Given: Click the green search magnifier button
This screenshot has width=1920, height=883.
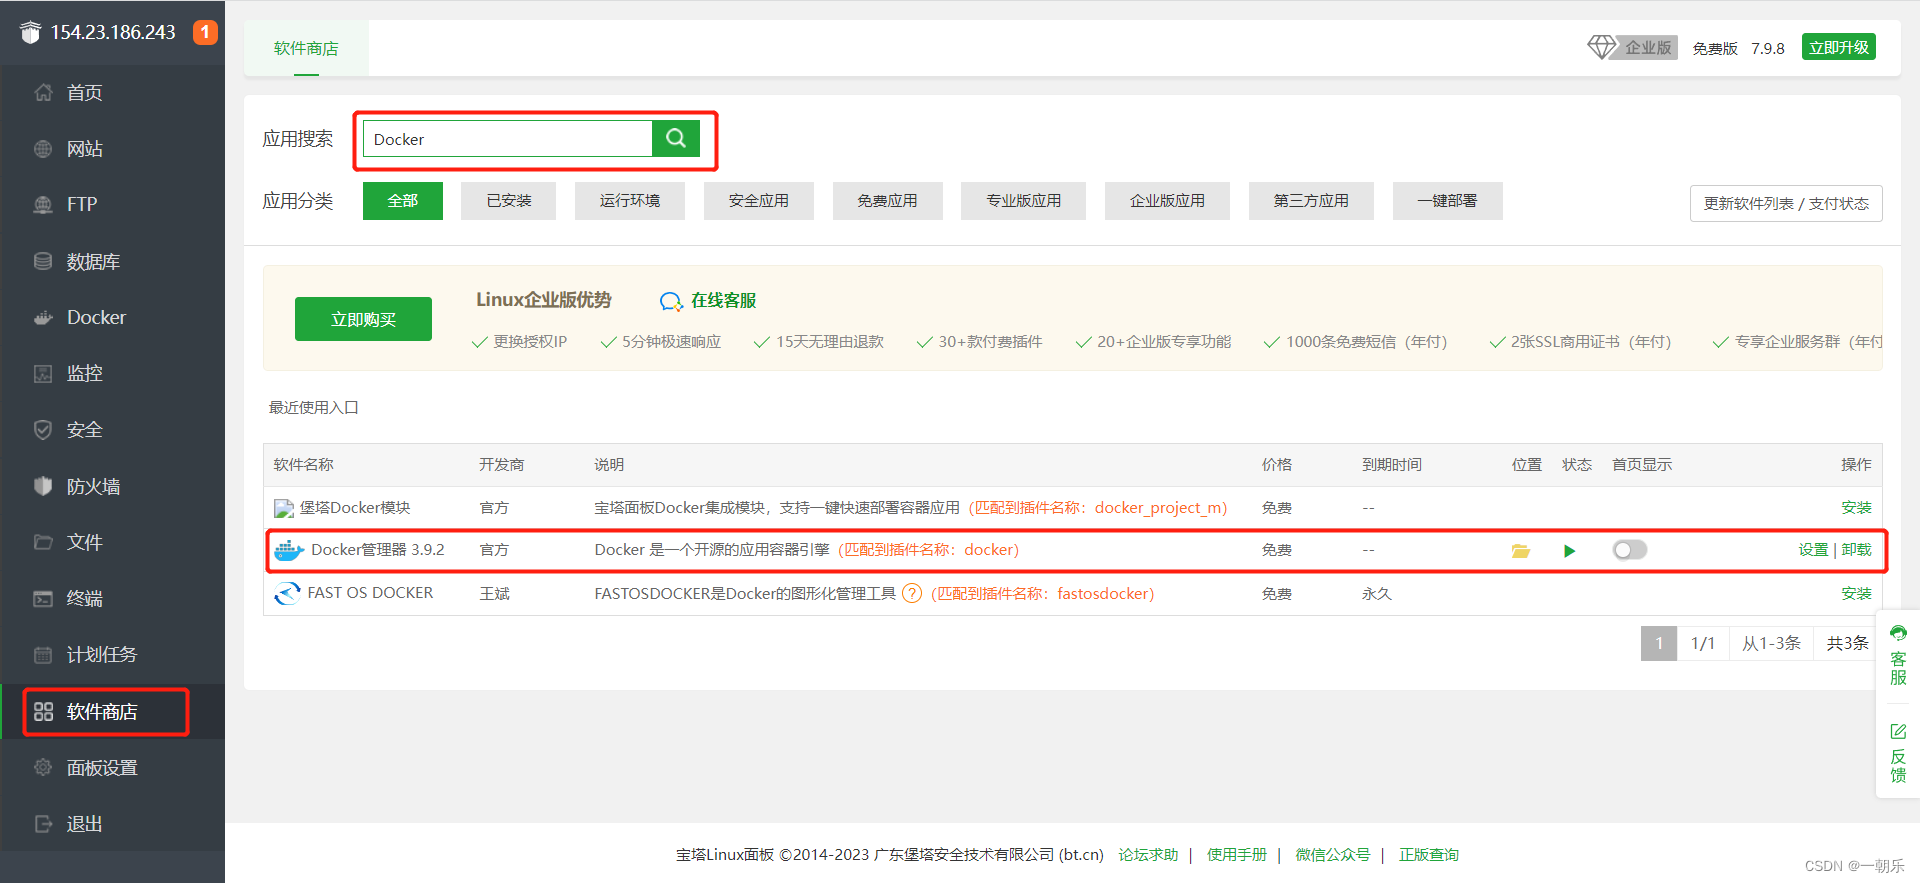Looking at the screenshot, I should pos(676,138).
